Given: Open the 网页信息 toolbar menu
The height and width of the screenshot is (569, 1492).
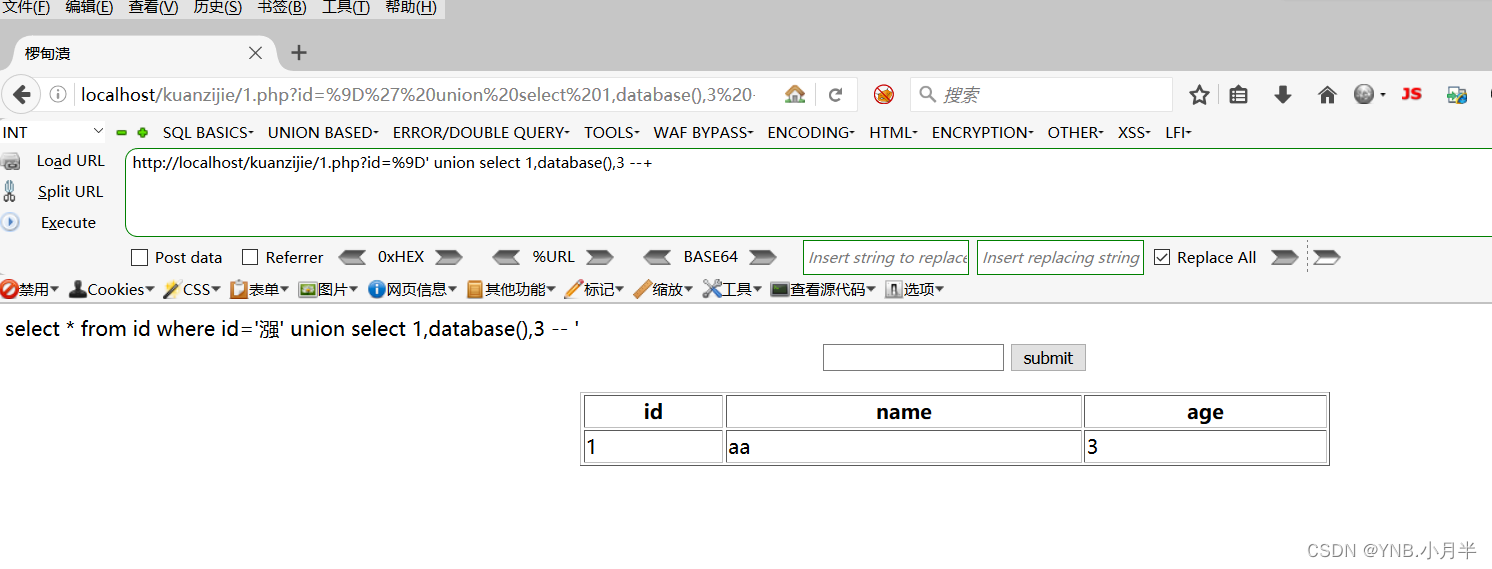Looking at the screenshot, I should [412, 290].
